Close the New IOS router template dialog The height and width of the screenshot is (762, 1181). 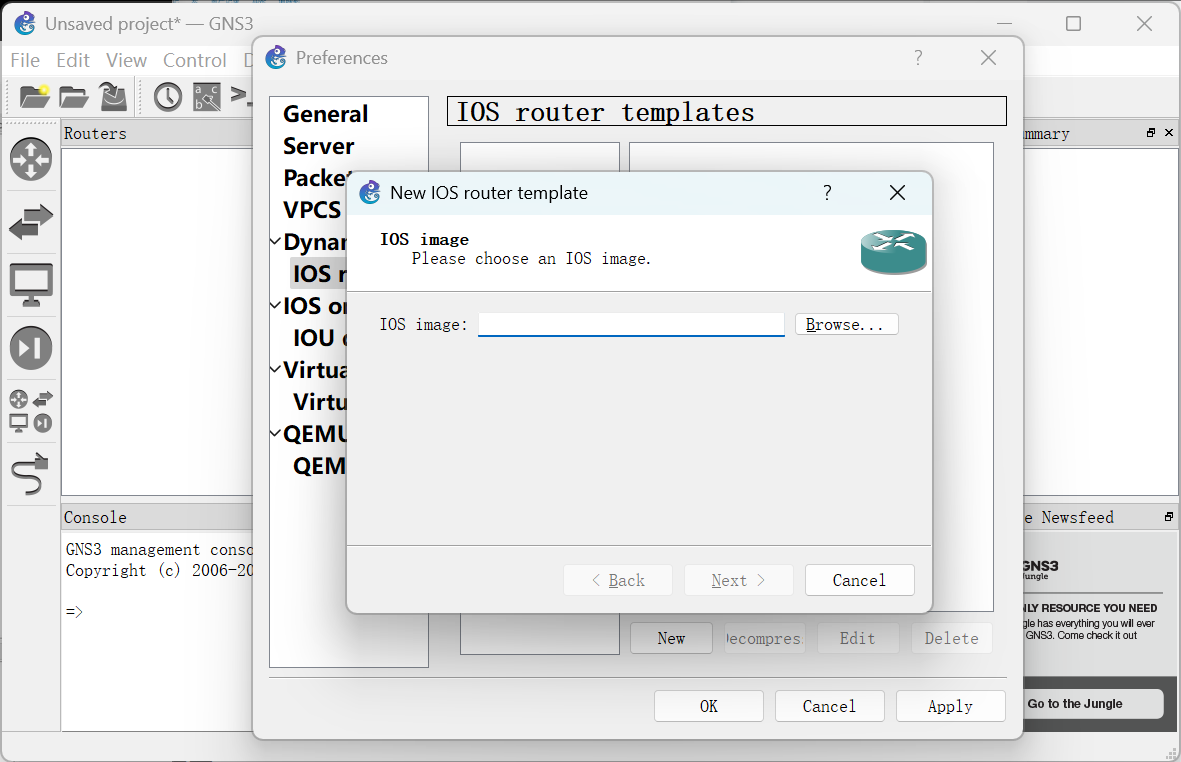(x=897, y=193)
